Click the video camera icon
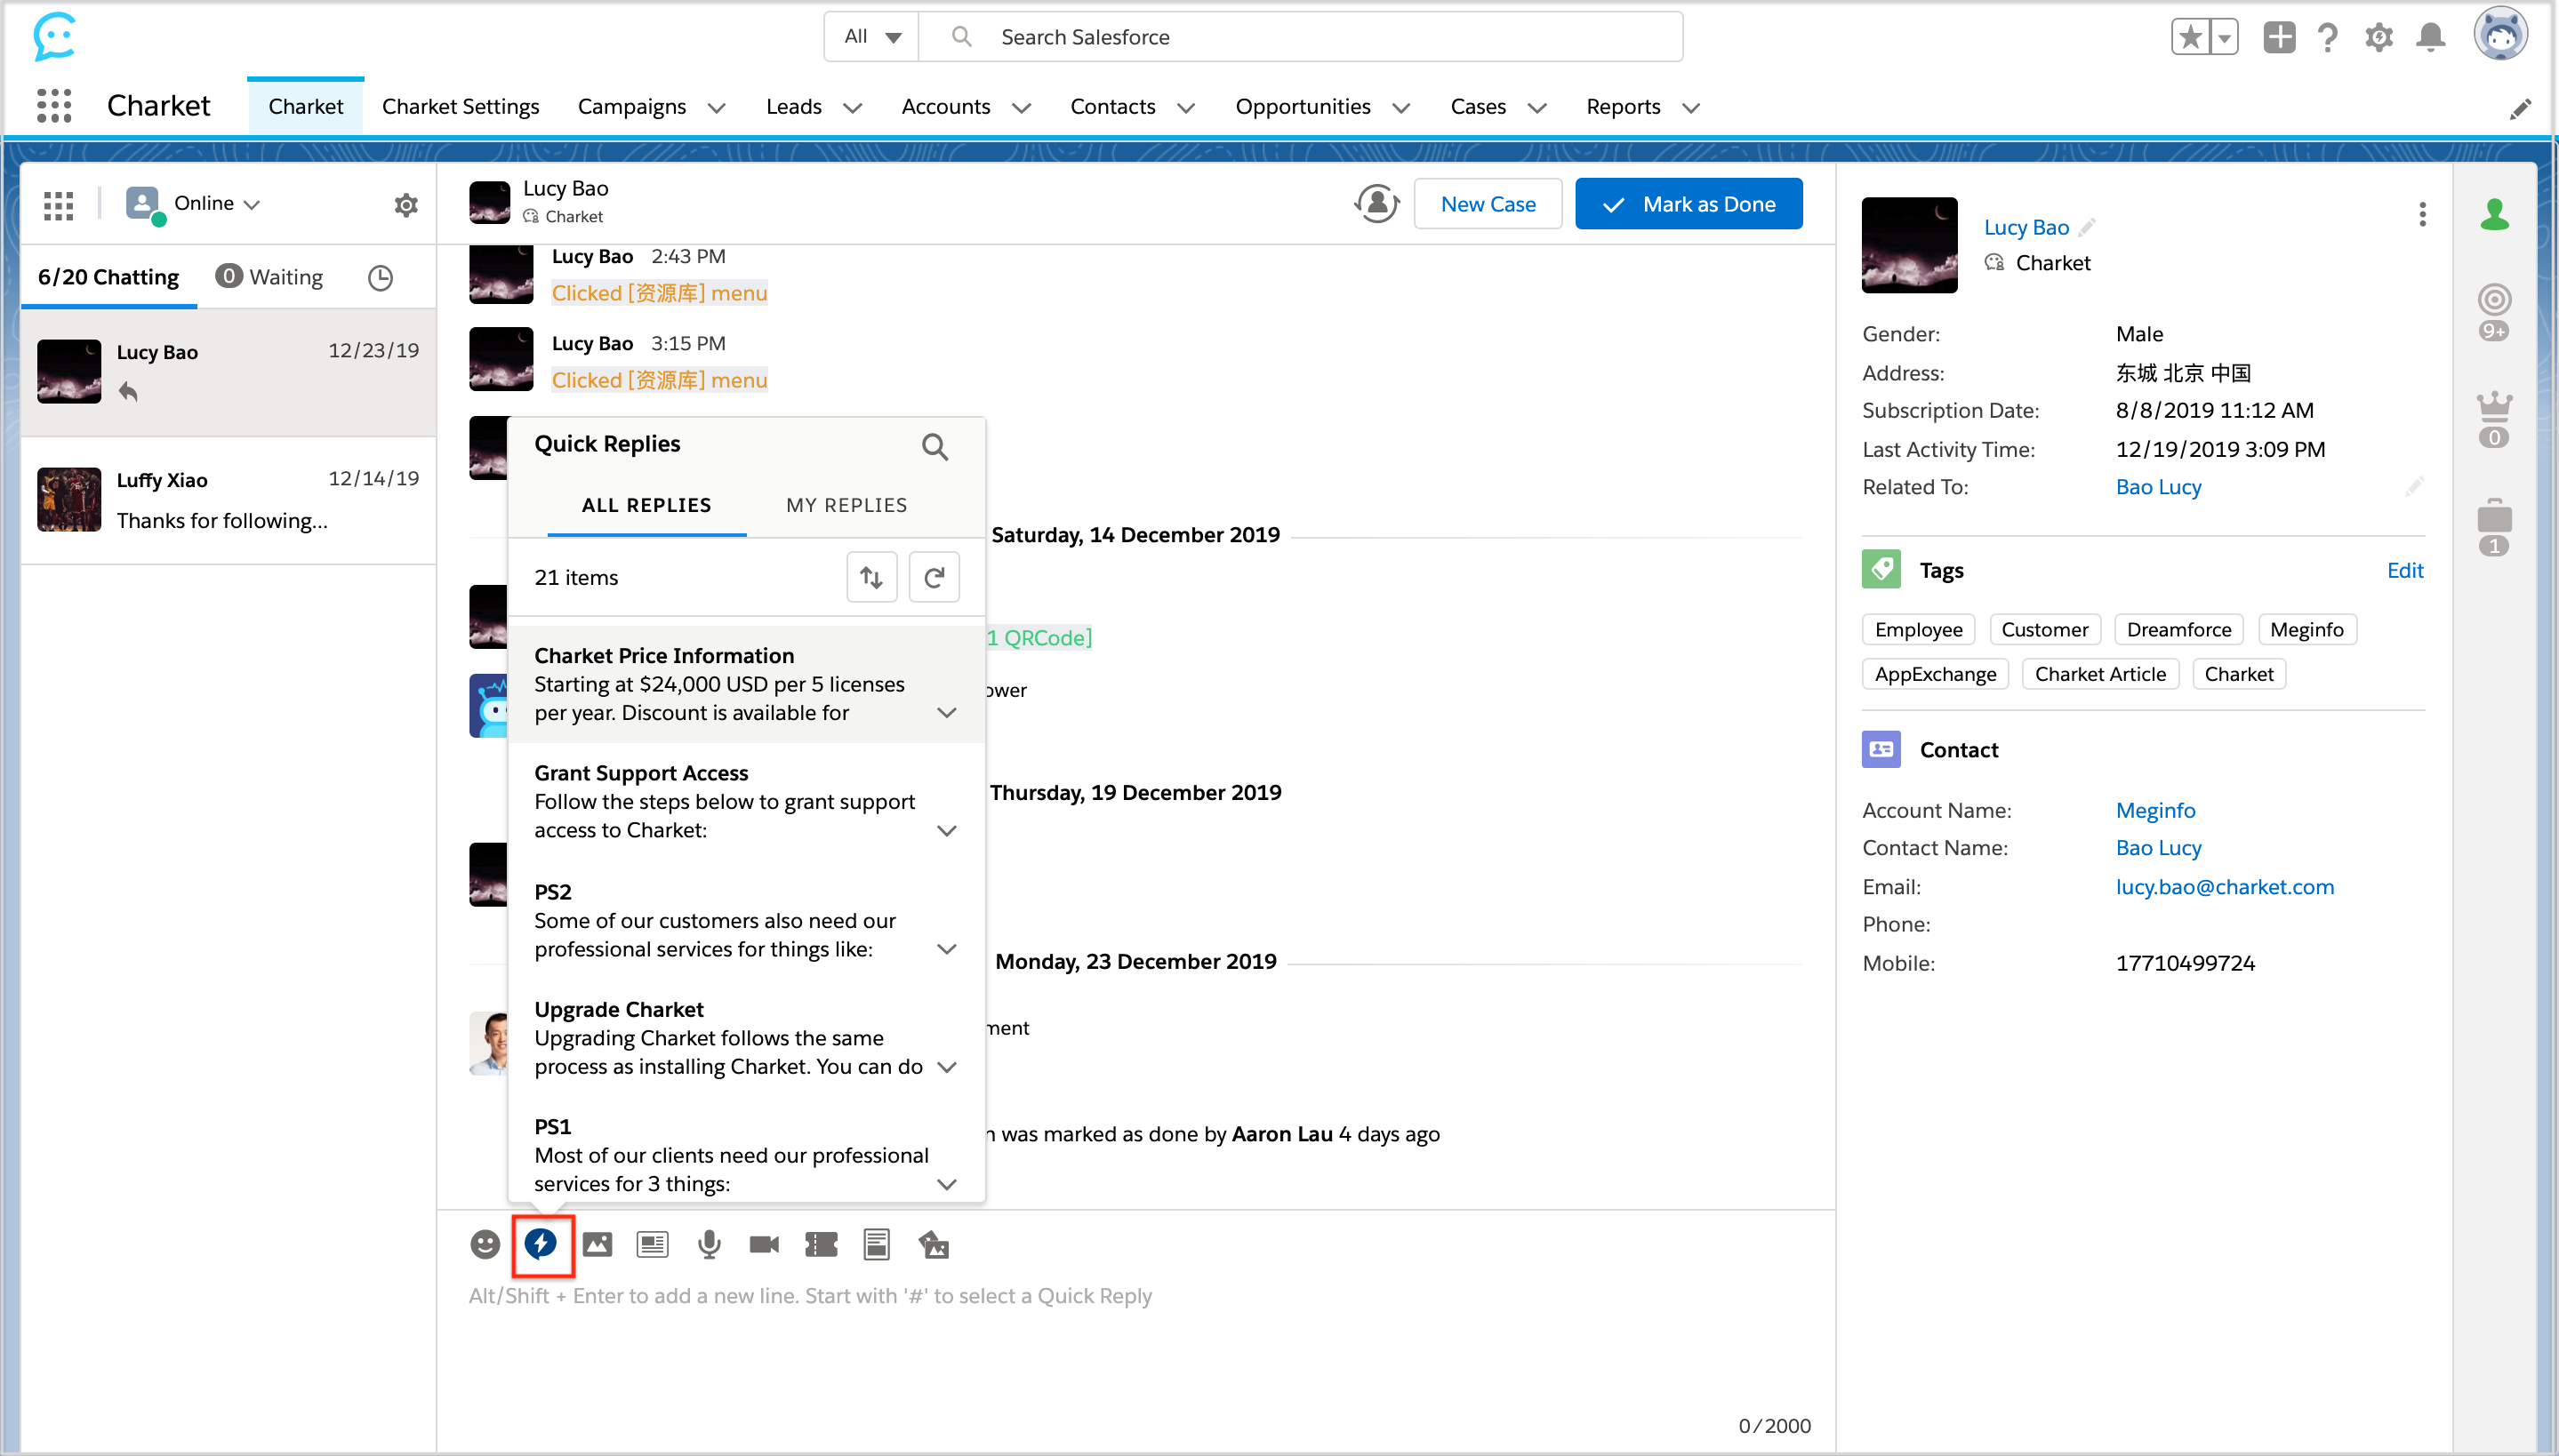This screenshot has height=1456, width=2559. click(764, 1244)
